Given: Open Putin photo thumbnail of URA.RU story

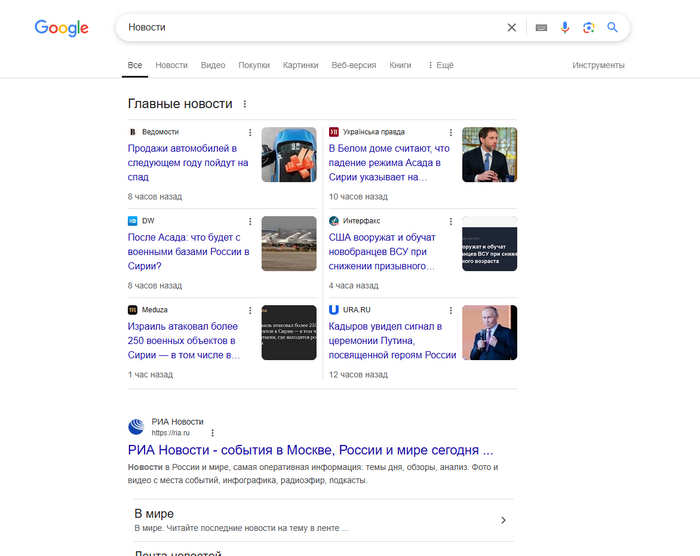Looking at the screenshot, I should [x=489, y=332].
